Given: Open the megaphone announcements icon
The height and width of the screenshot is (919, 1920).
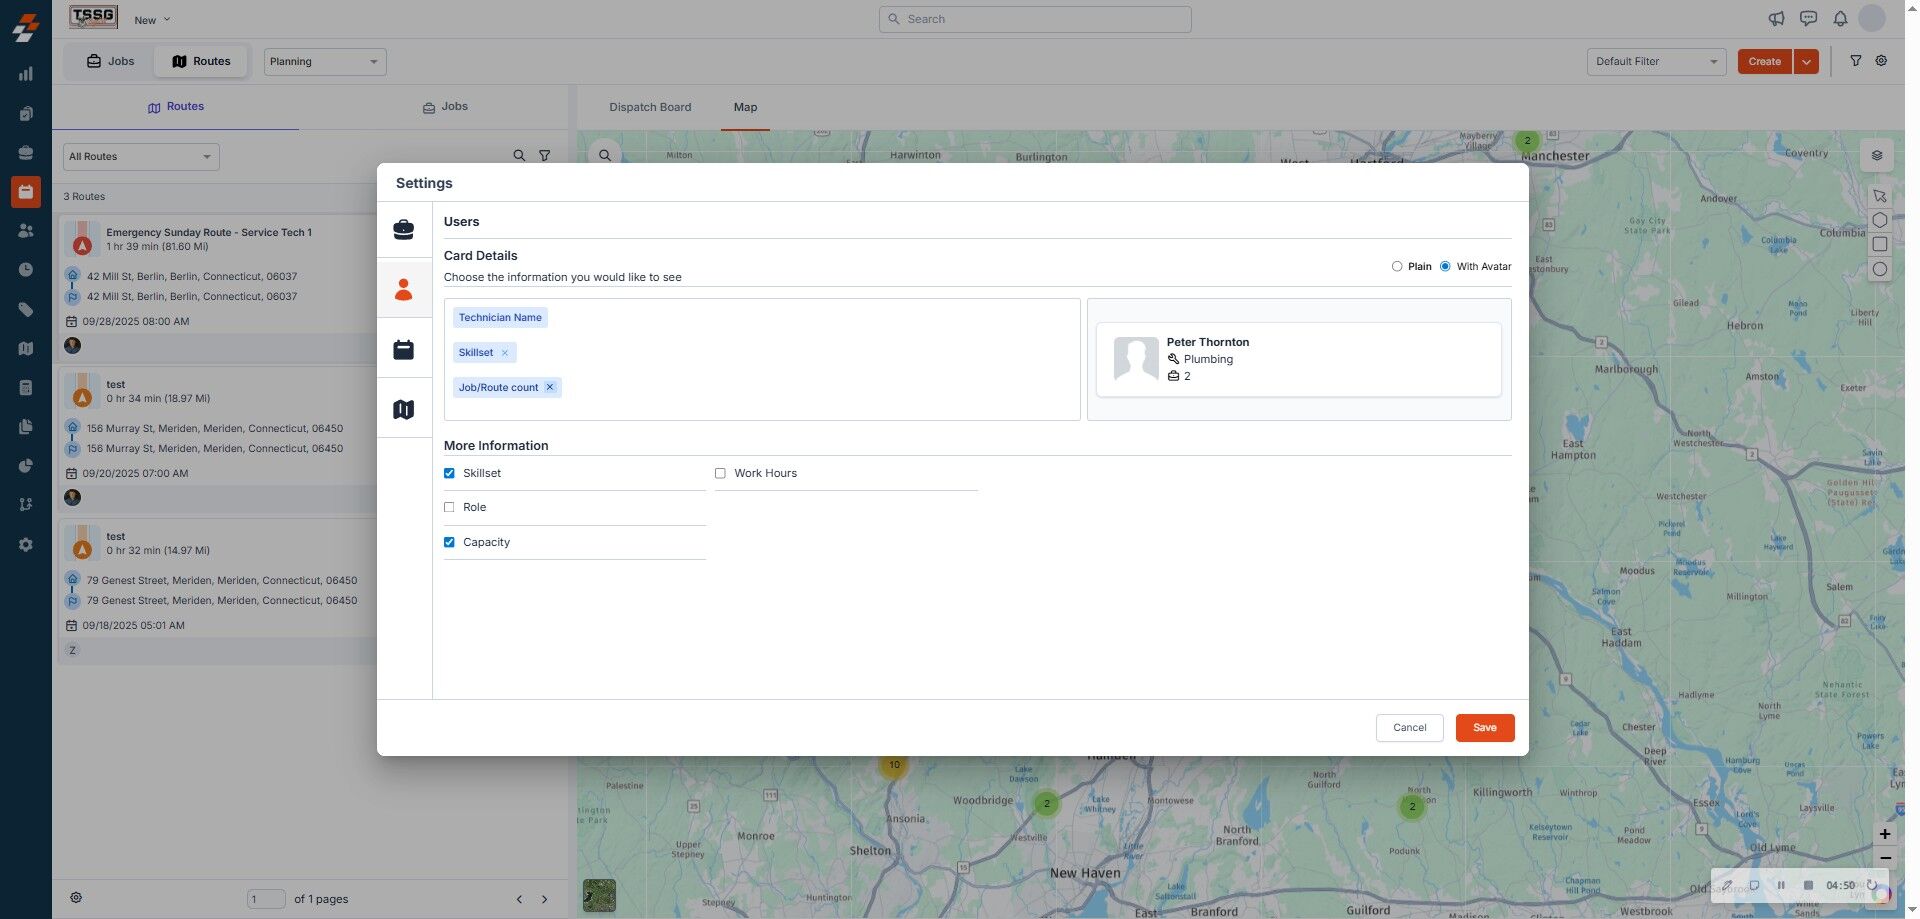Looking at the screenshot, I should pos(1776,19).
